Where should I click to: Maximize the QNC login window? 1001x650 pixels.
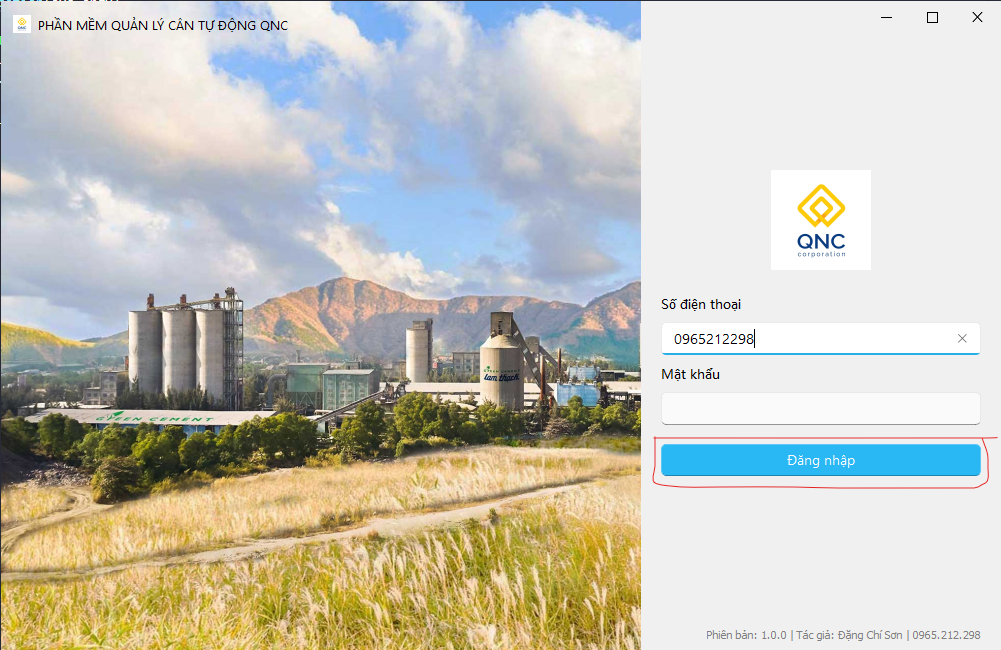[x=932, y=17]
